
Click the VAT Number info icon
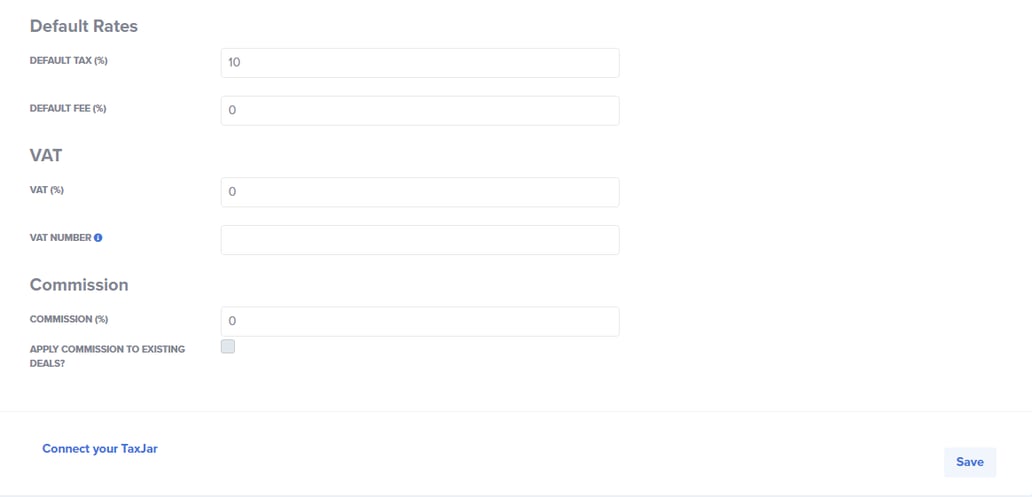[98, 238]
